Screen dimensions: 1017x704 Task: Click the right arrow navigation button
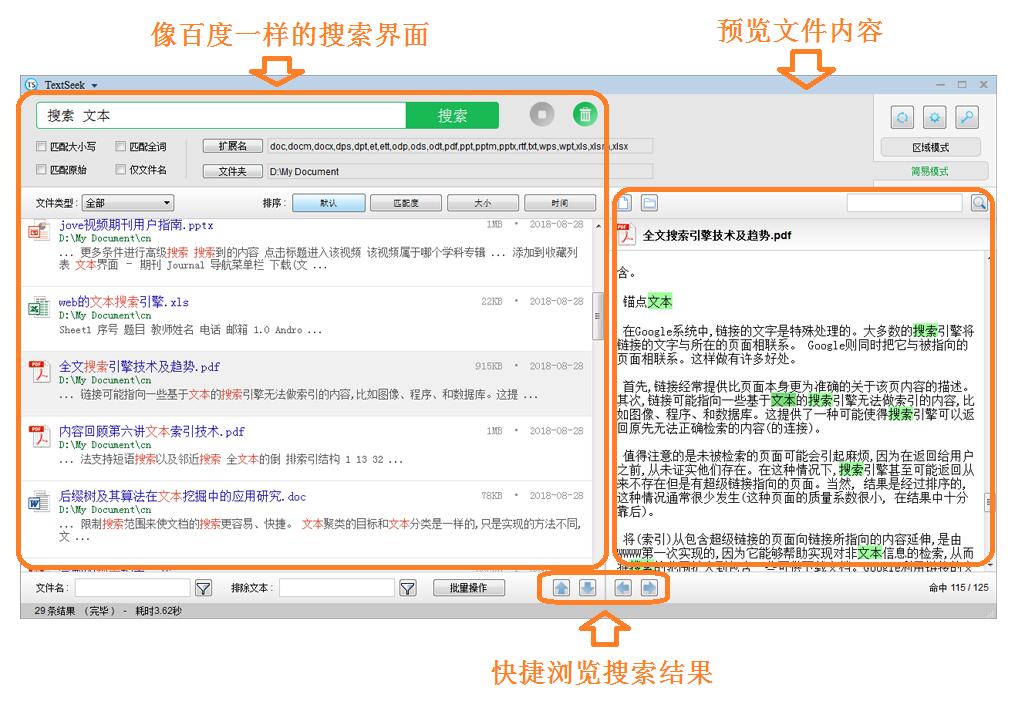[650, 588]
